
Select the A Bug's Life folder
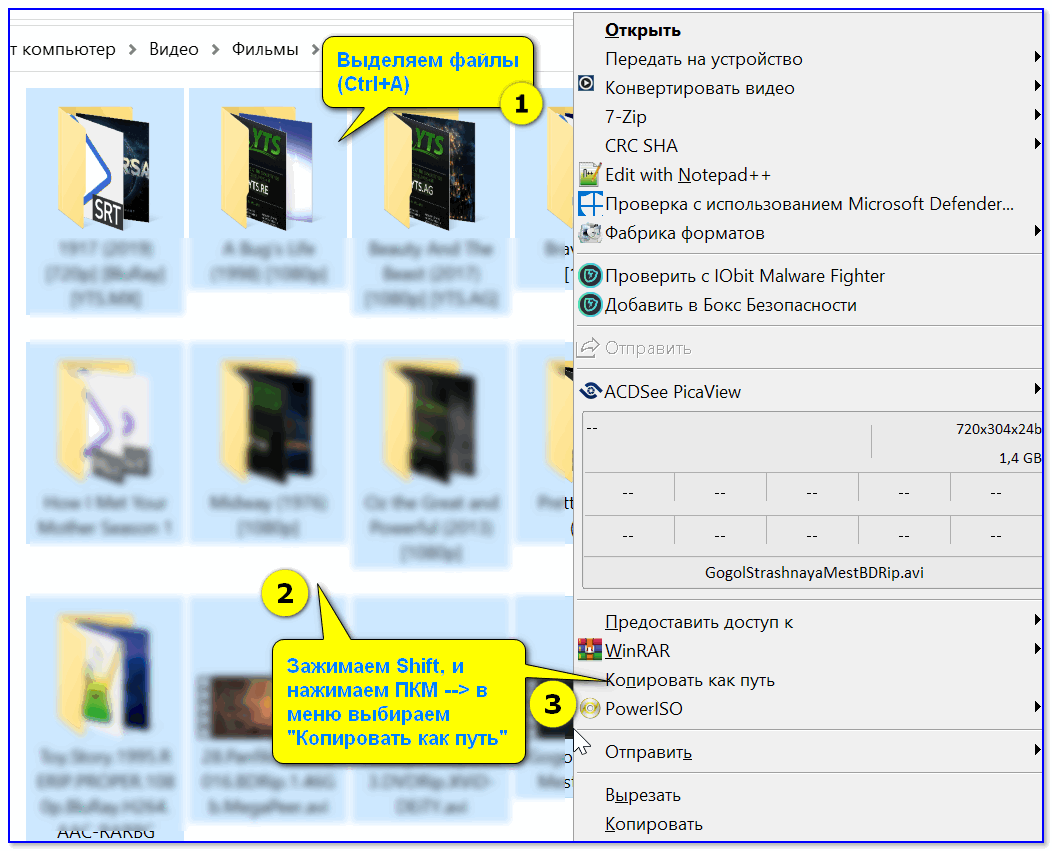coord(268,189)
